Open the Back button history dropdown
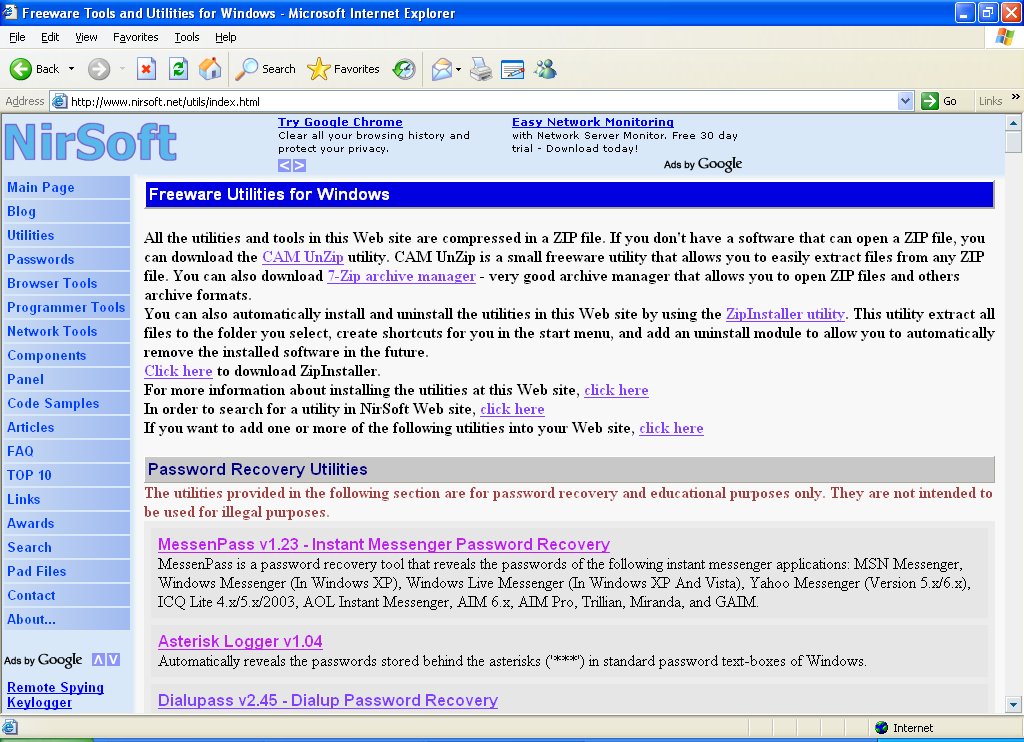The image size is (1024, 742). coord(71,69)
